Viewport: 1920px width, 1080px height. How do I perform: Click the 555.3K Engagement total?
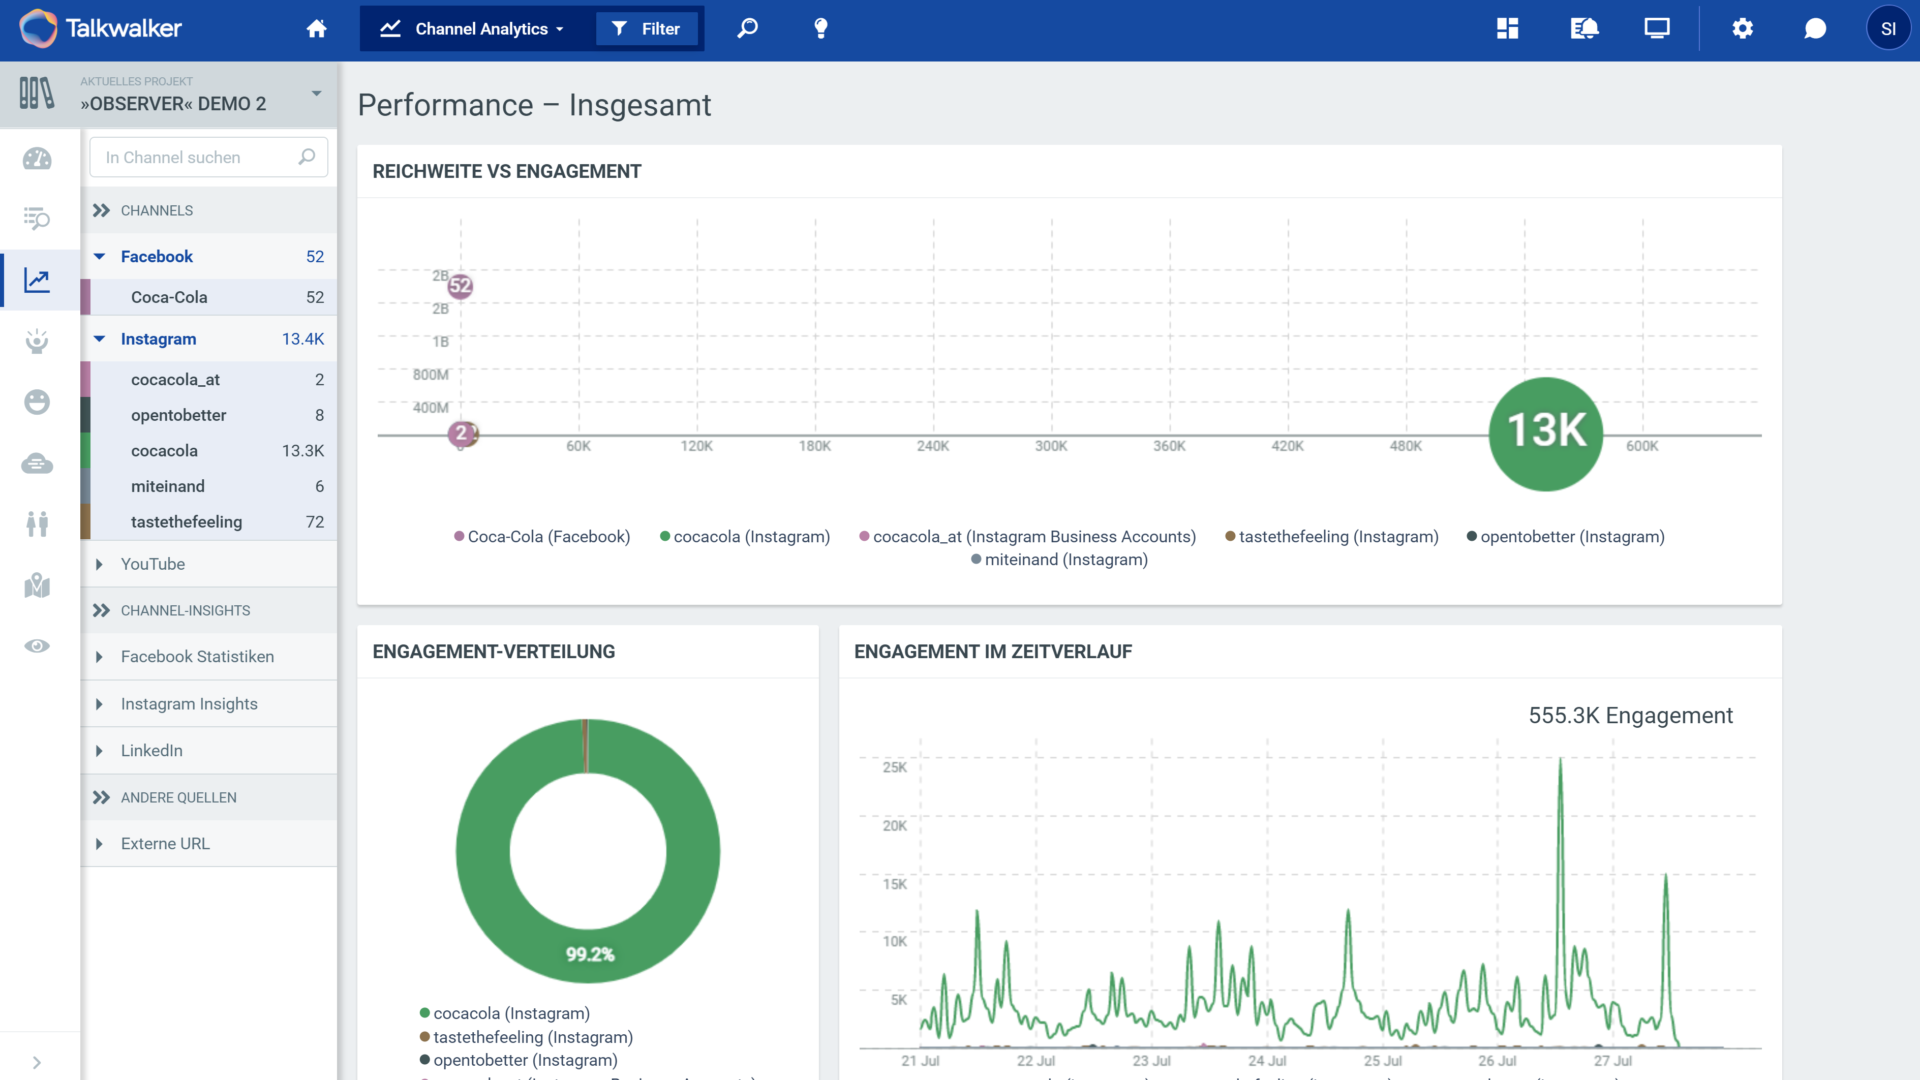click(1630, 716)
